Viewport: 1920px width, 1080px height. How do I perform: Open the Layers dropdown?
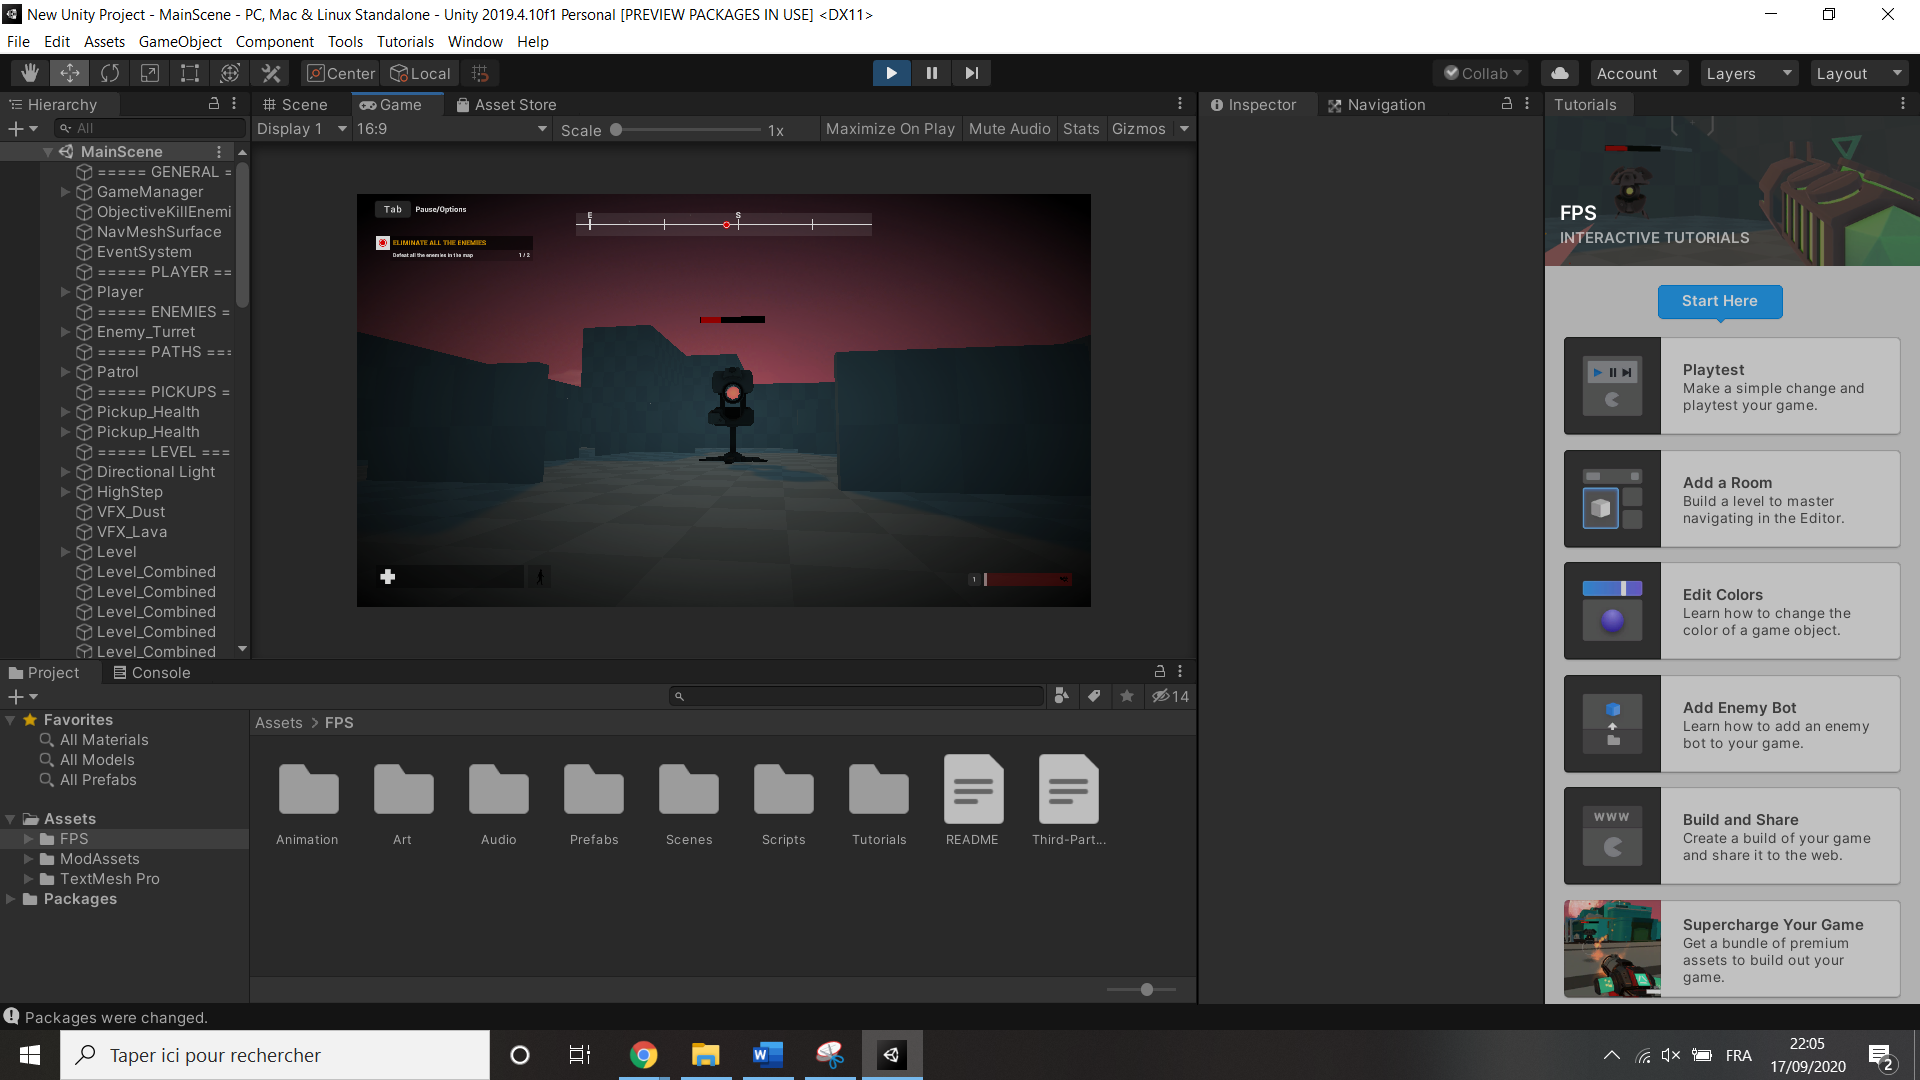click(1748, 73)
